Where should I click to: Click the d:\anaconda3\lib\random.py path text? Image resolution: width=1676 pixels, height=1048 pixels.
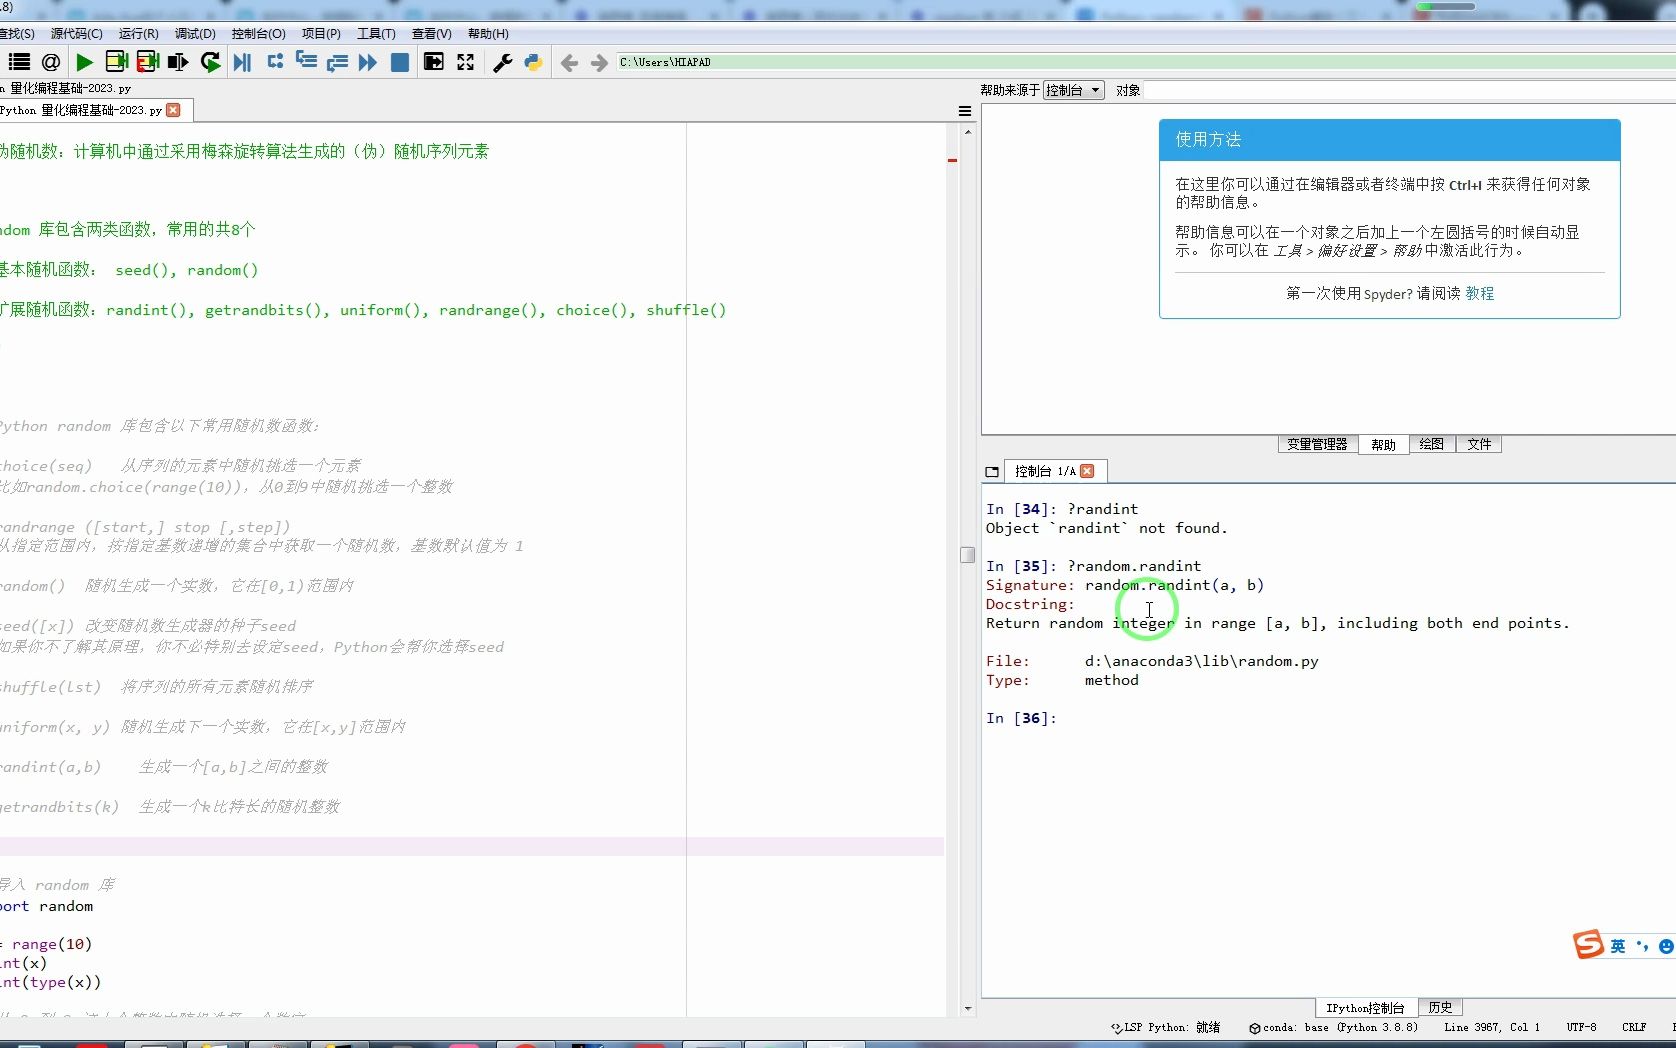point(1201,661)
